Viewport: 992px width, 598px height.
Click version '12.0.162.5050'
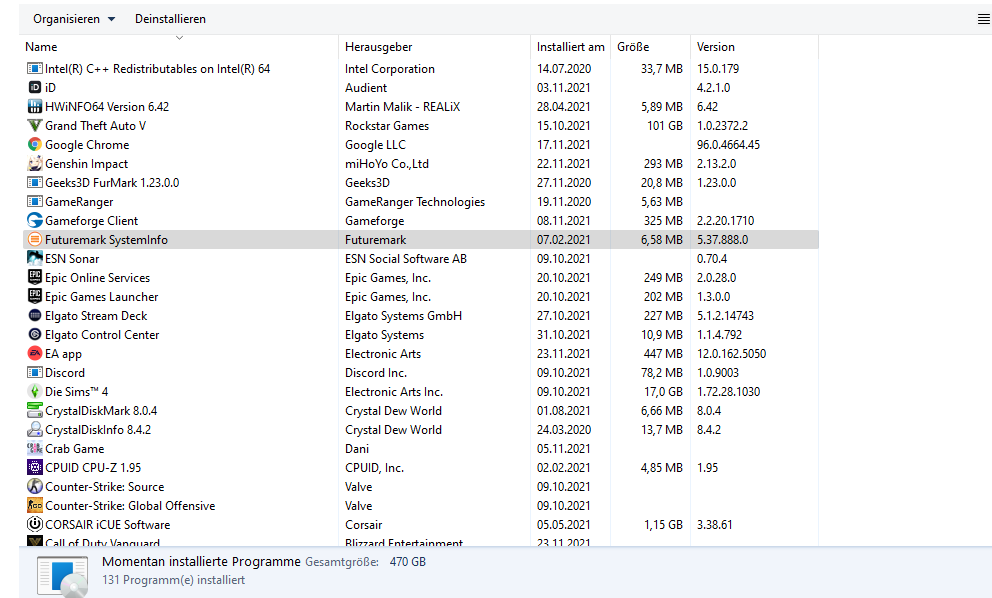tap(731, 353)
